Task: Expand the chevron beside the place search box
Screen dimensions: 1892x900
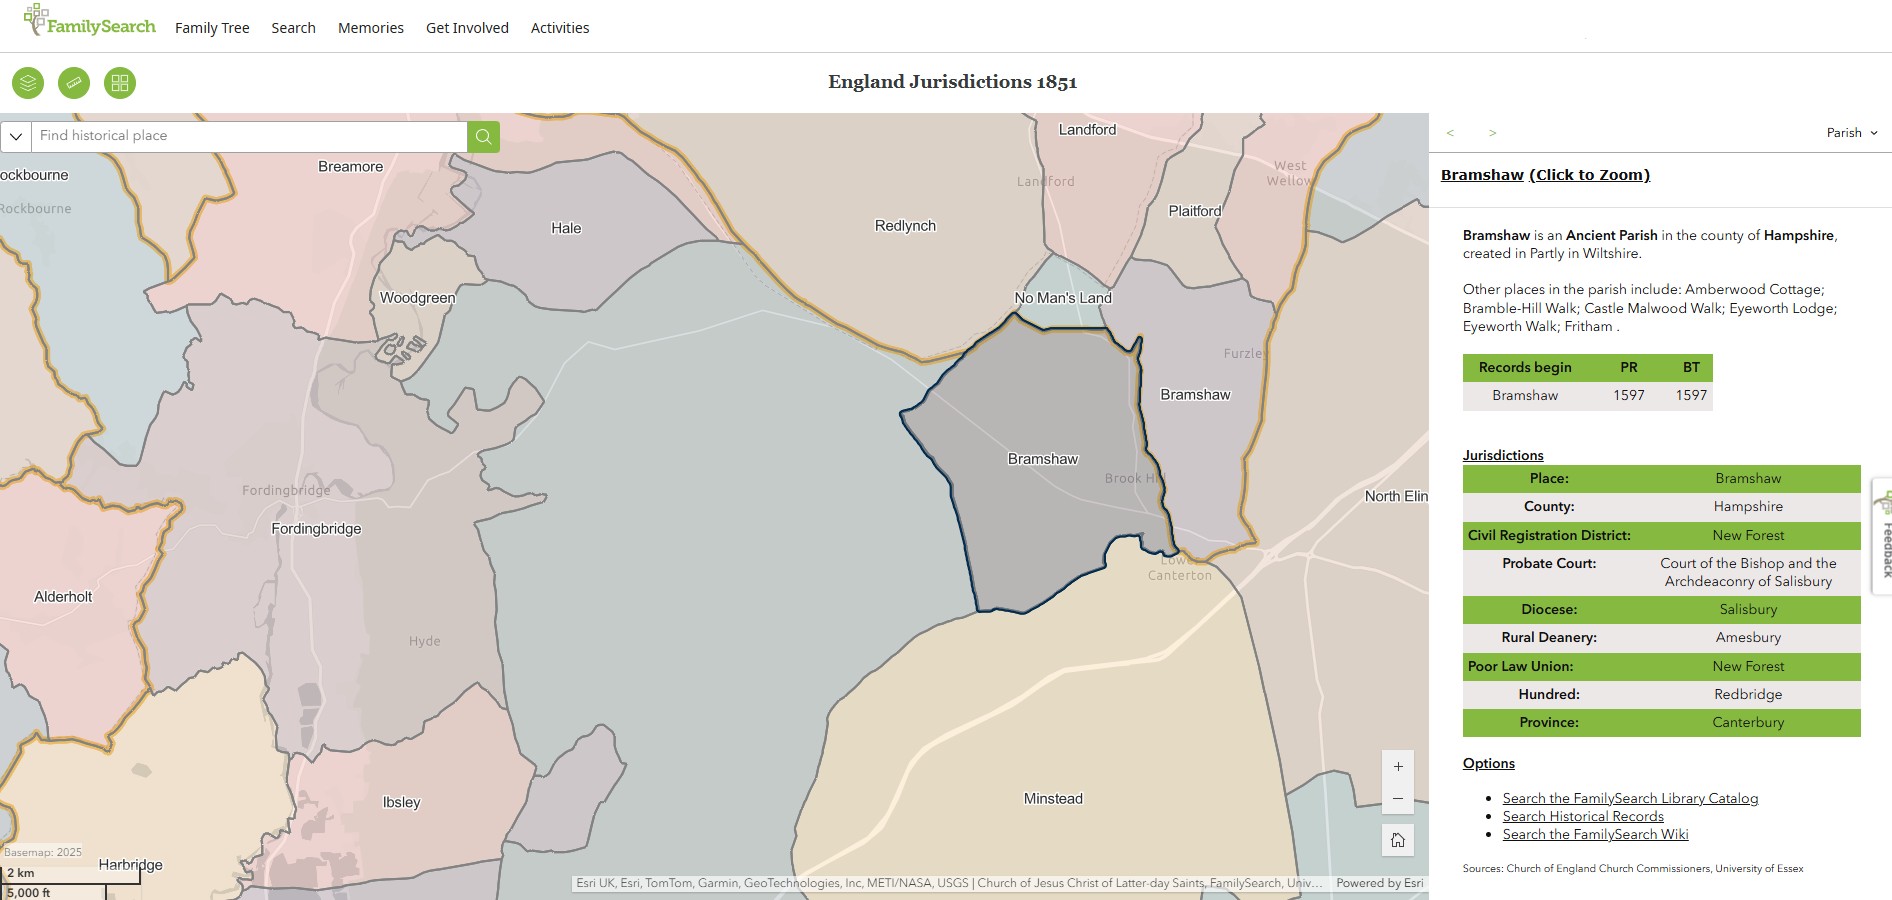Action: (x=15, y=136)
